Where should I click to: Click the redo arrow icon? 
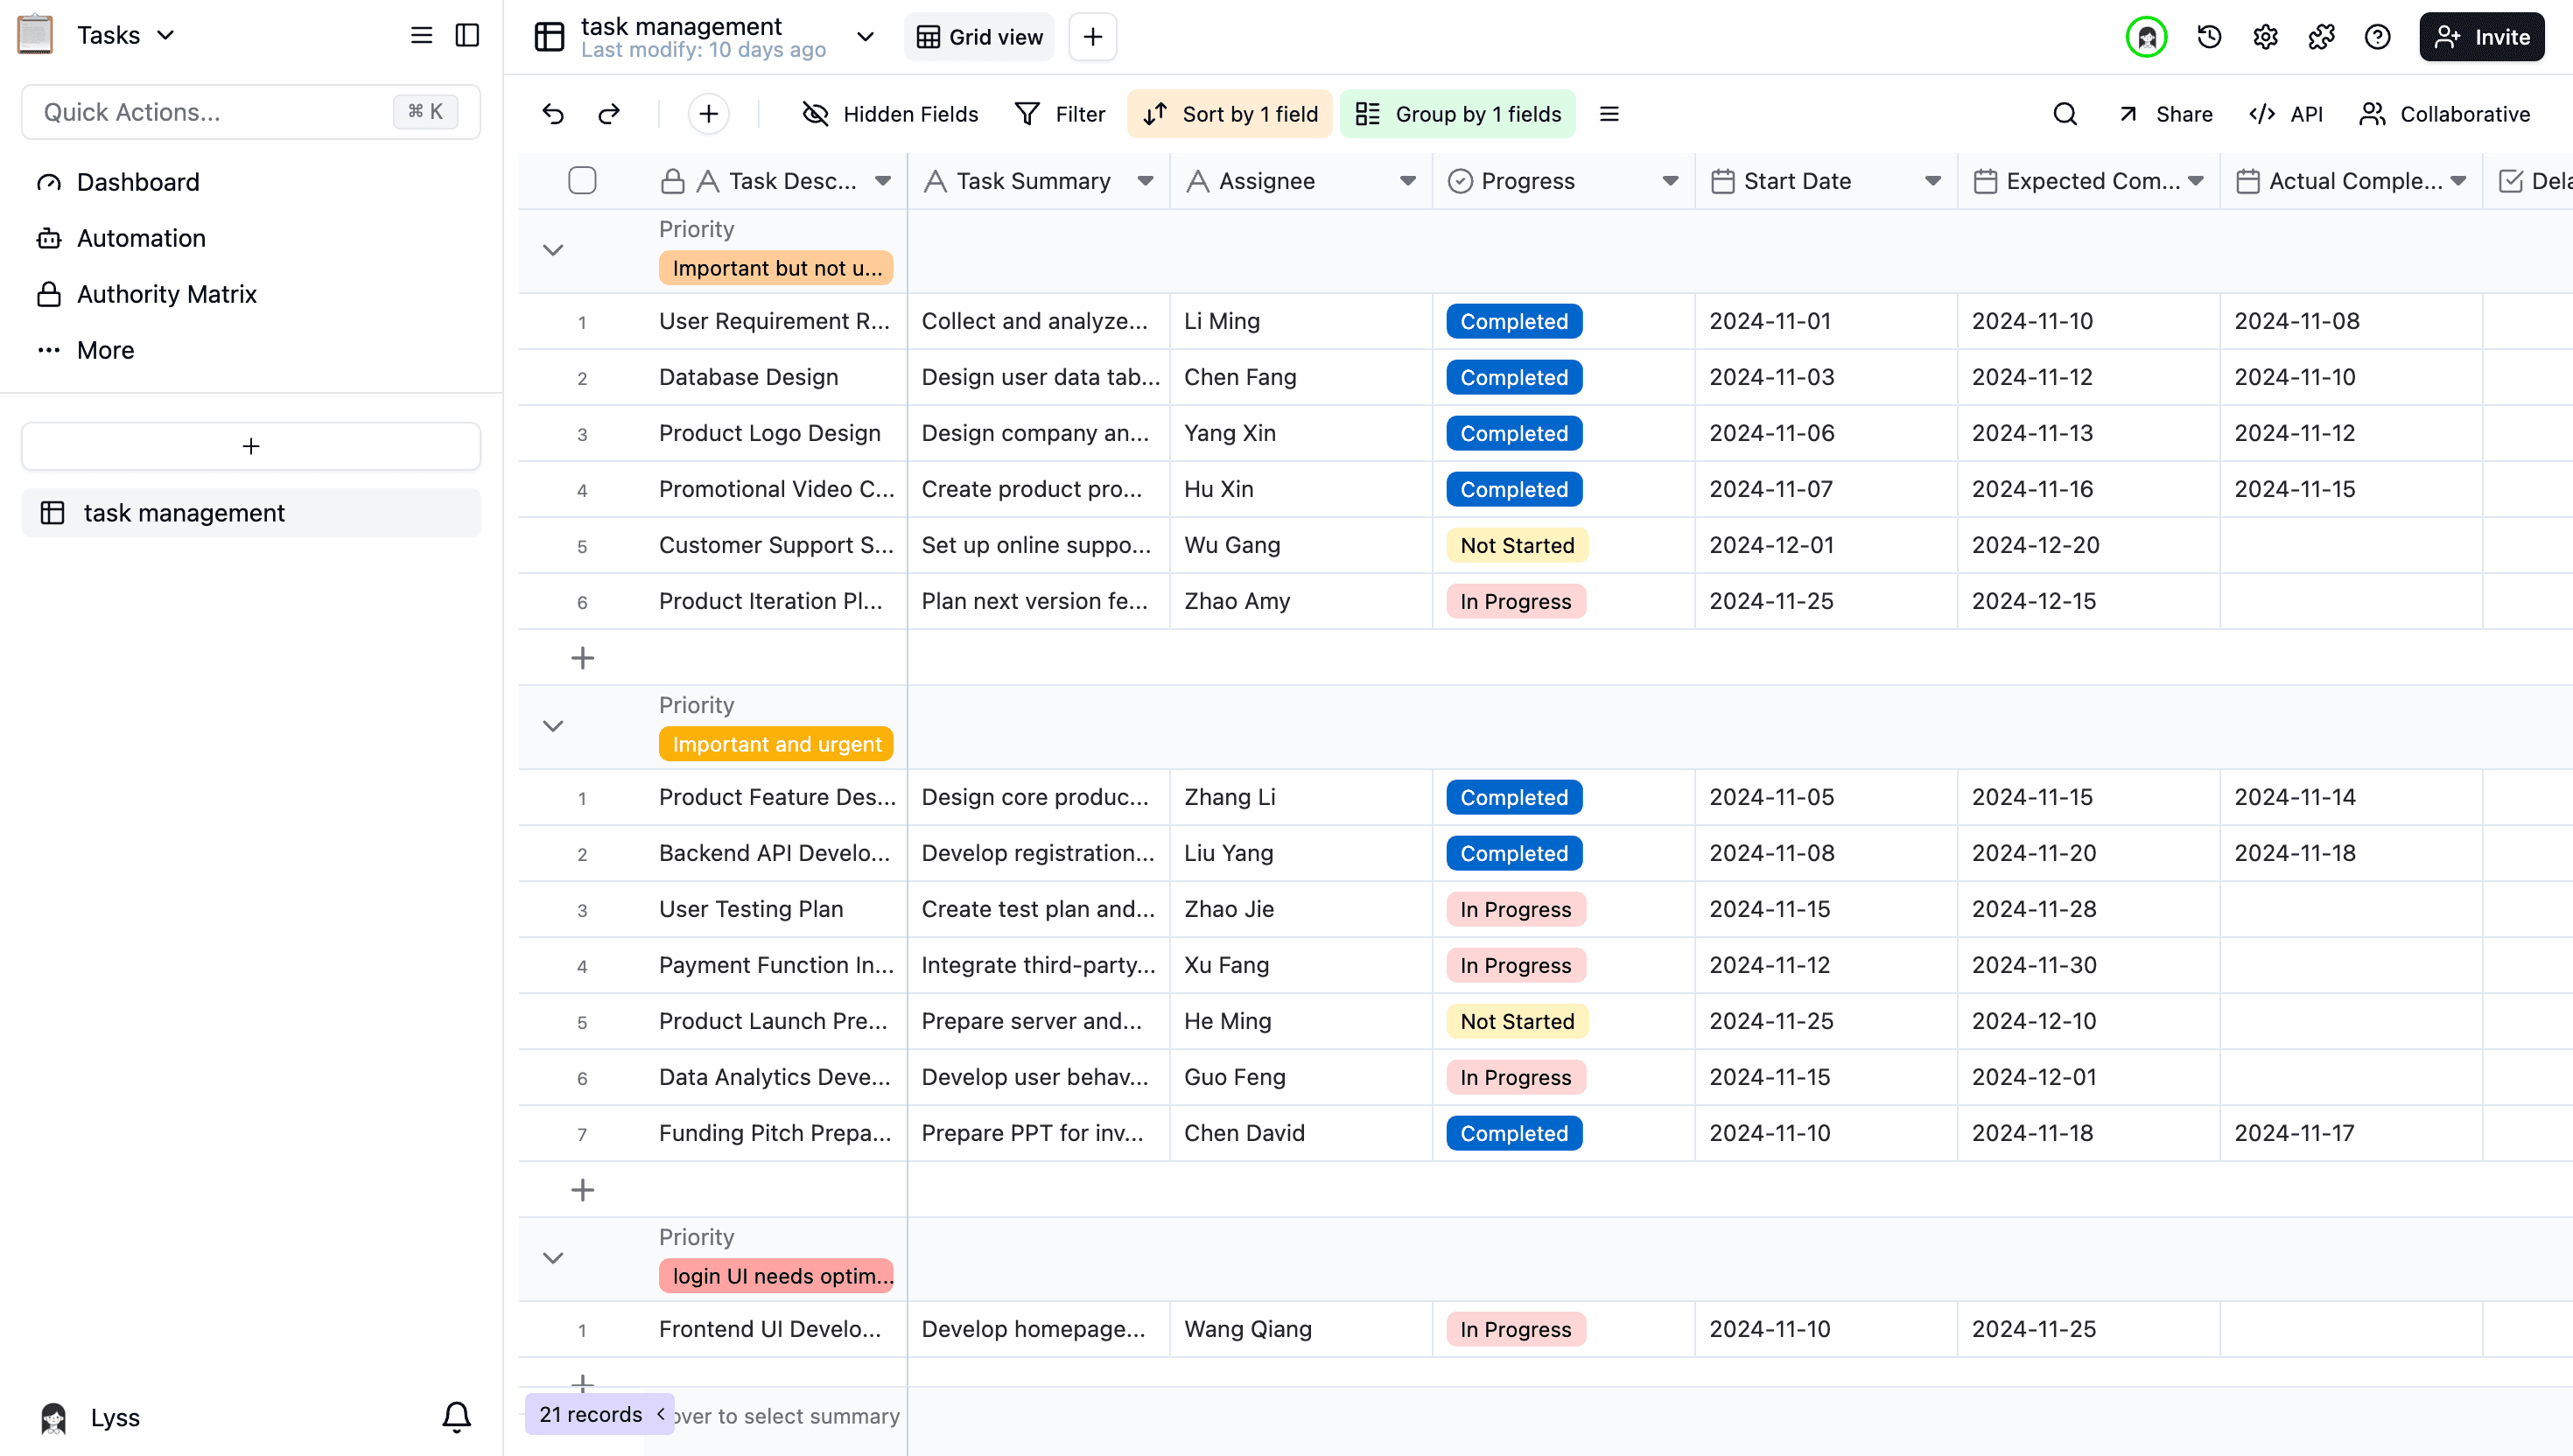click(x=609, y=114)
